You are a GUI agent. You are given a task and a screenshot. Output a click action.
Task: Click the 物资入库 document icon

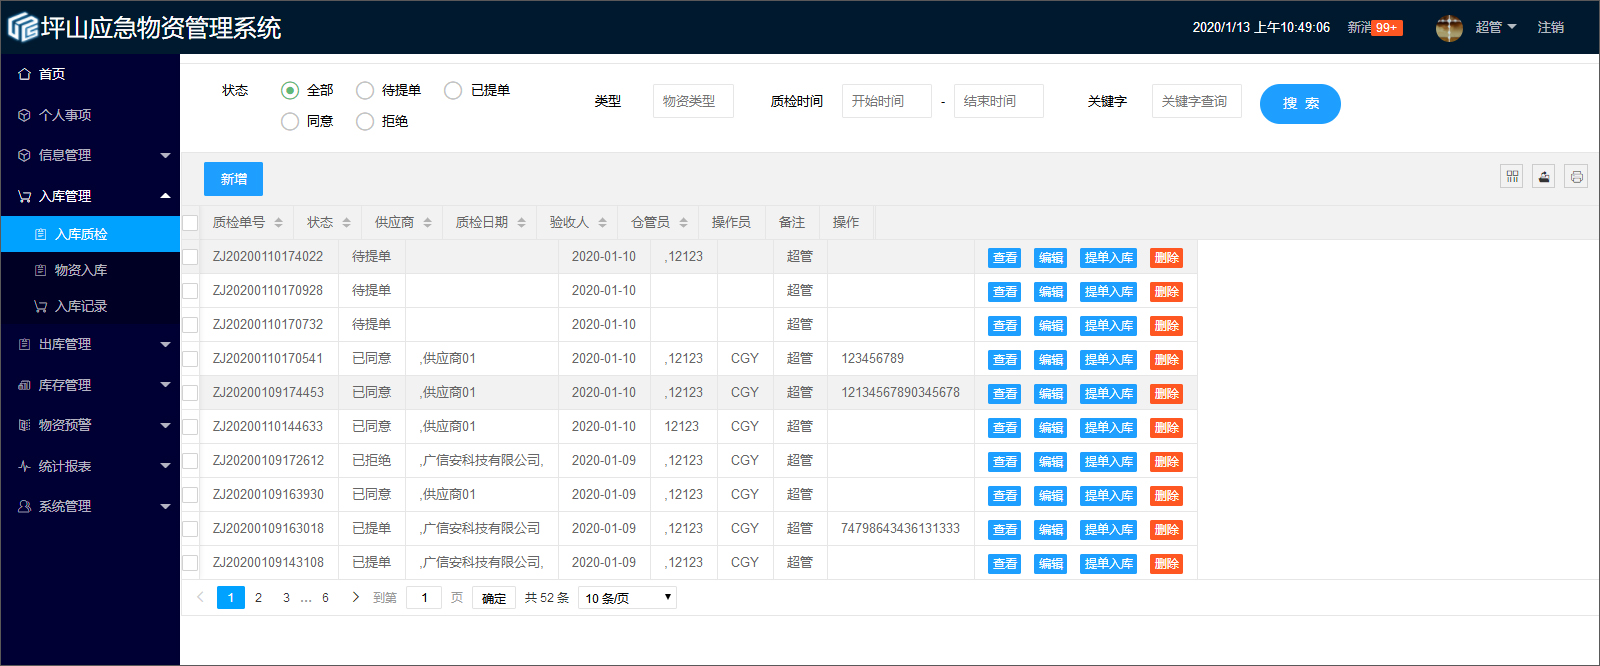tap(40, 270)
